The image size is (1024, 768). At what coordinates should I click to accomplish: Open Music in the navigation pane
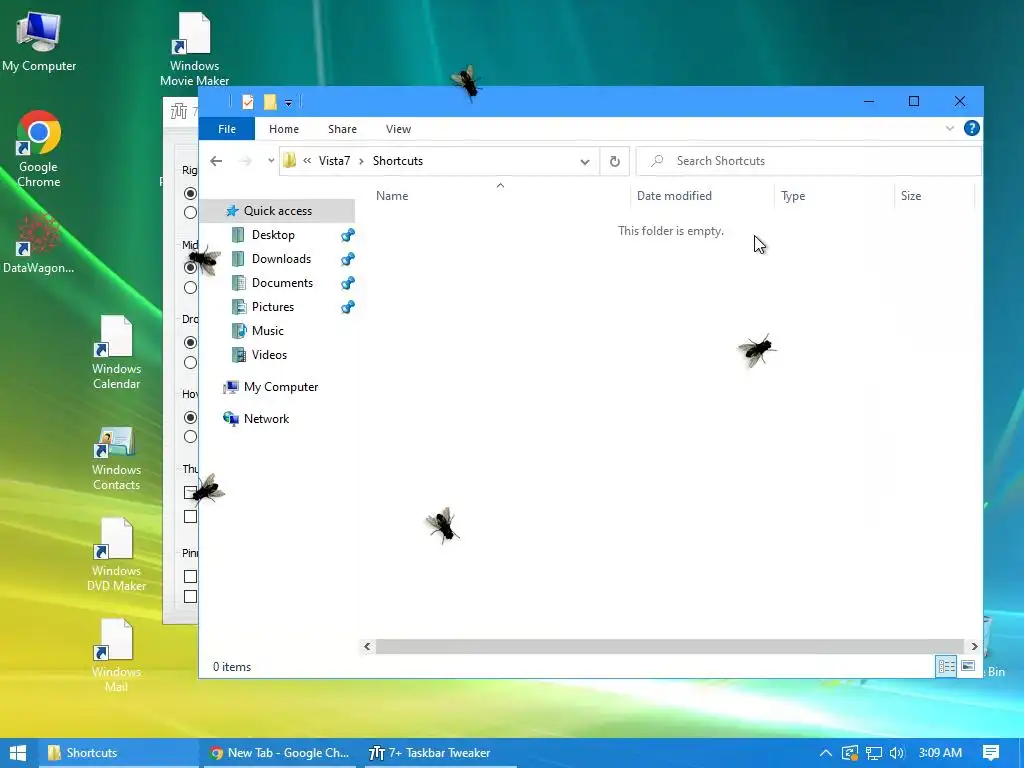(268, 331)
